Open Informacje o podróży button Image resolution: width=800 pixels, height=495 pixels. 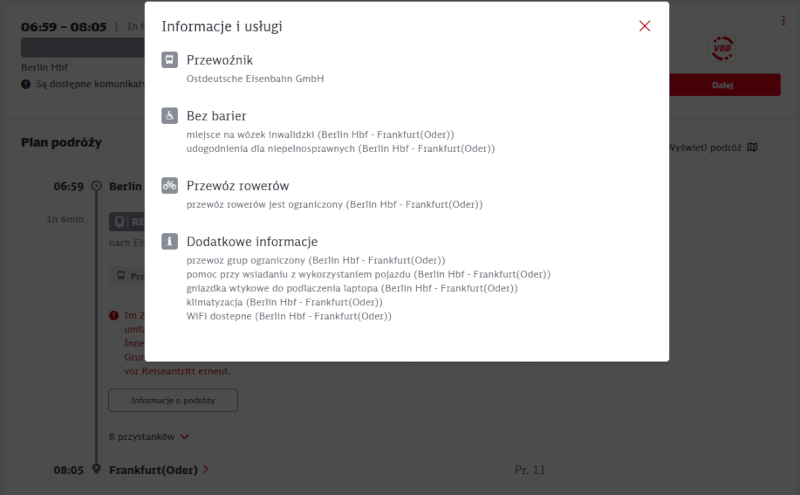[x=173, y=400]
